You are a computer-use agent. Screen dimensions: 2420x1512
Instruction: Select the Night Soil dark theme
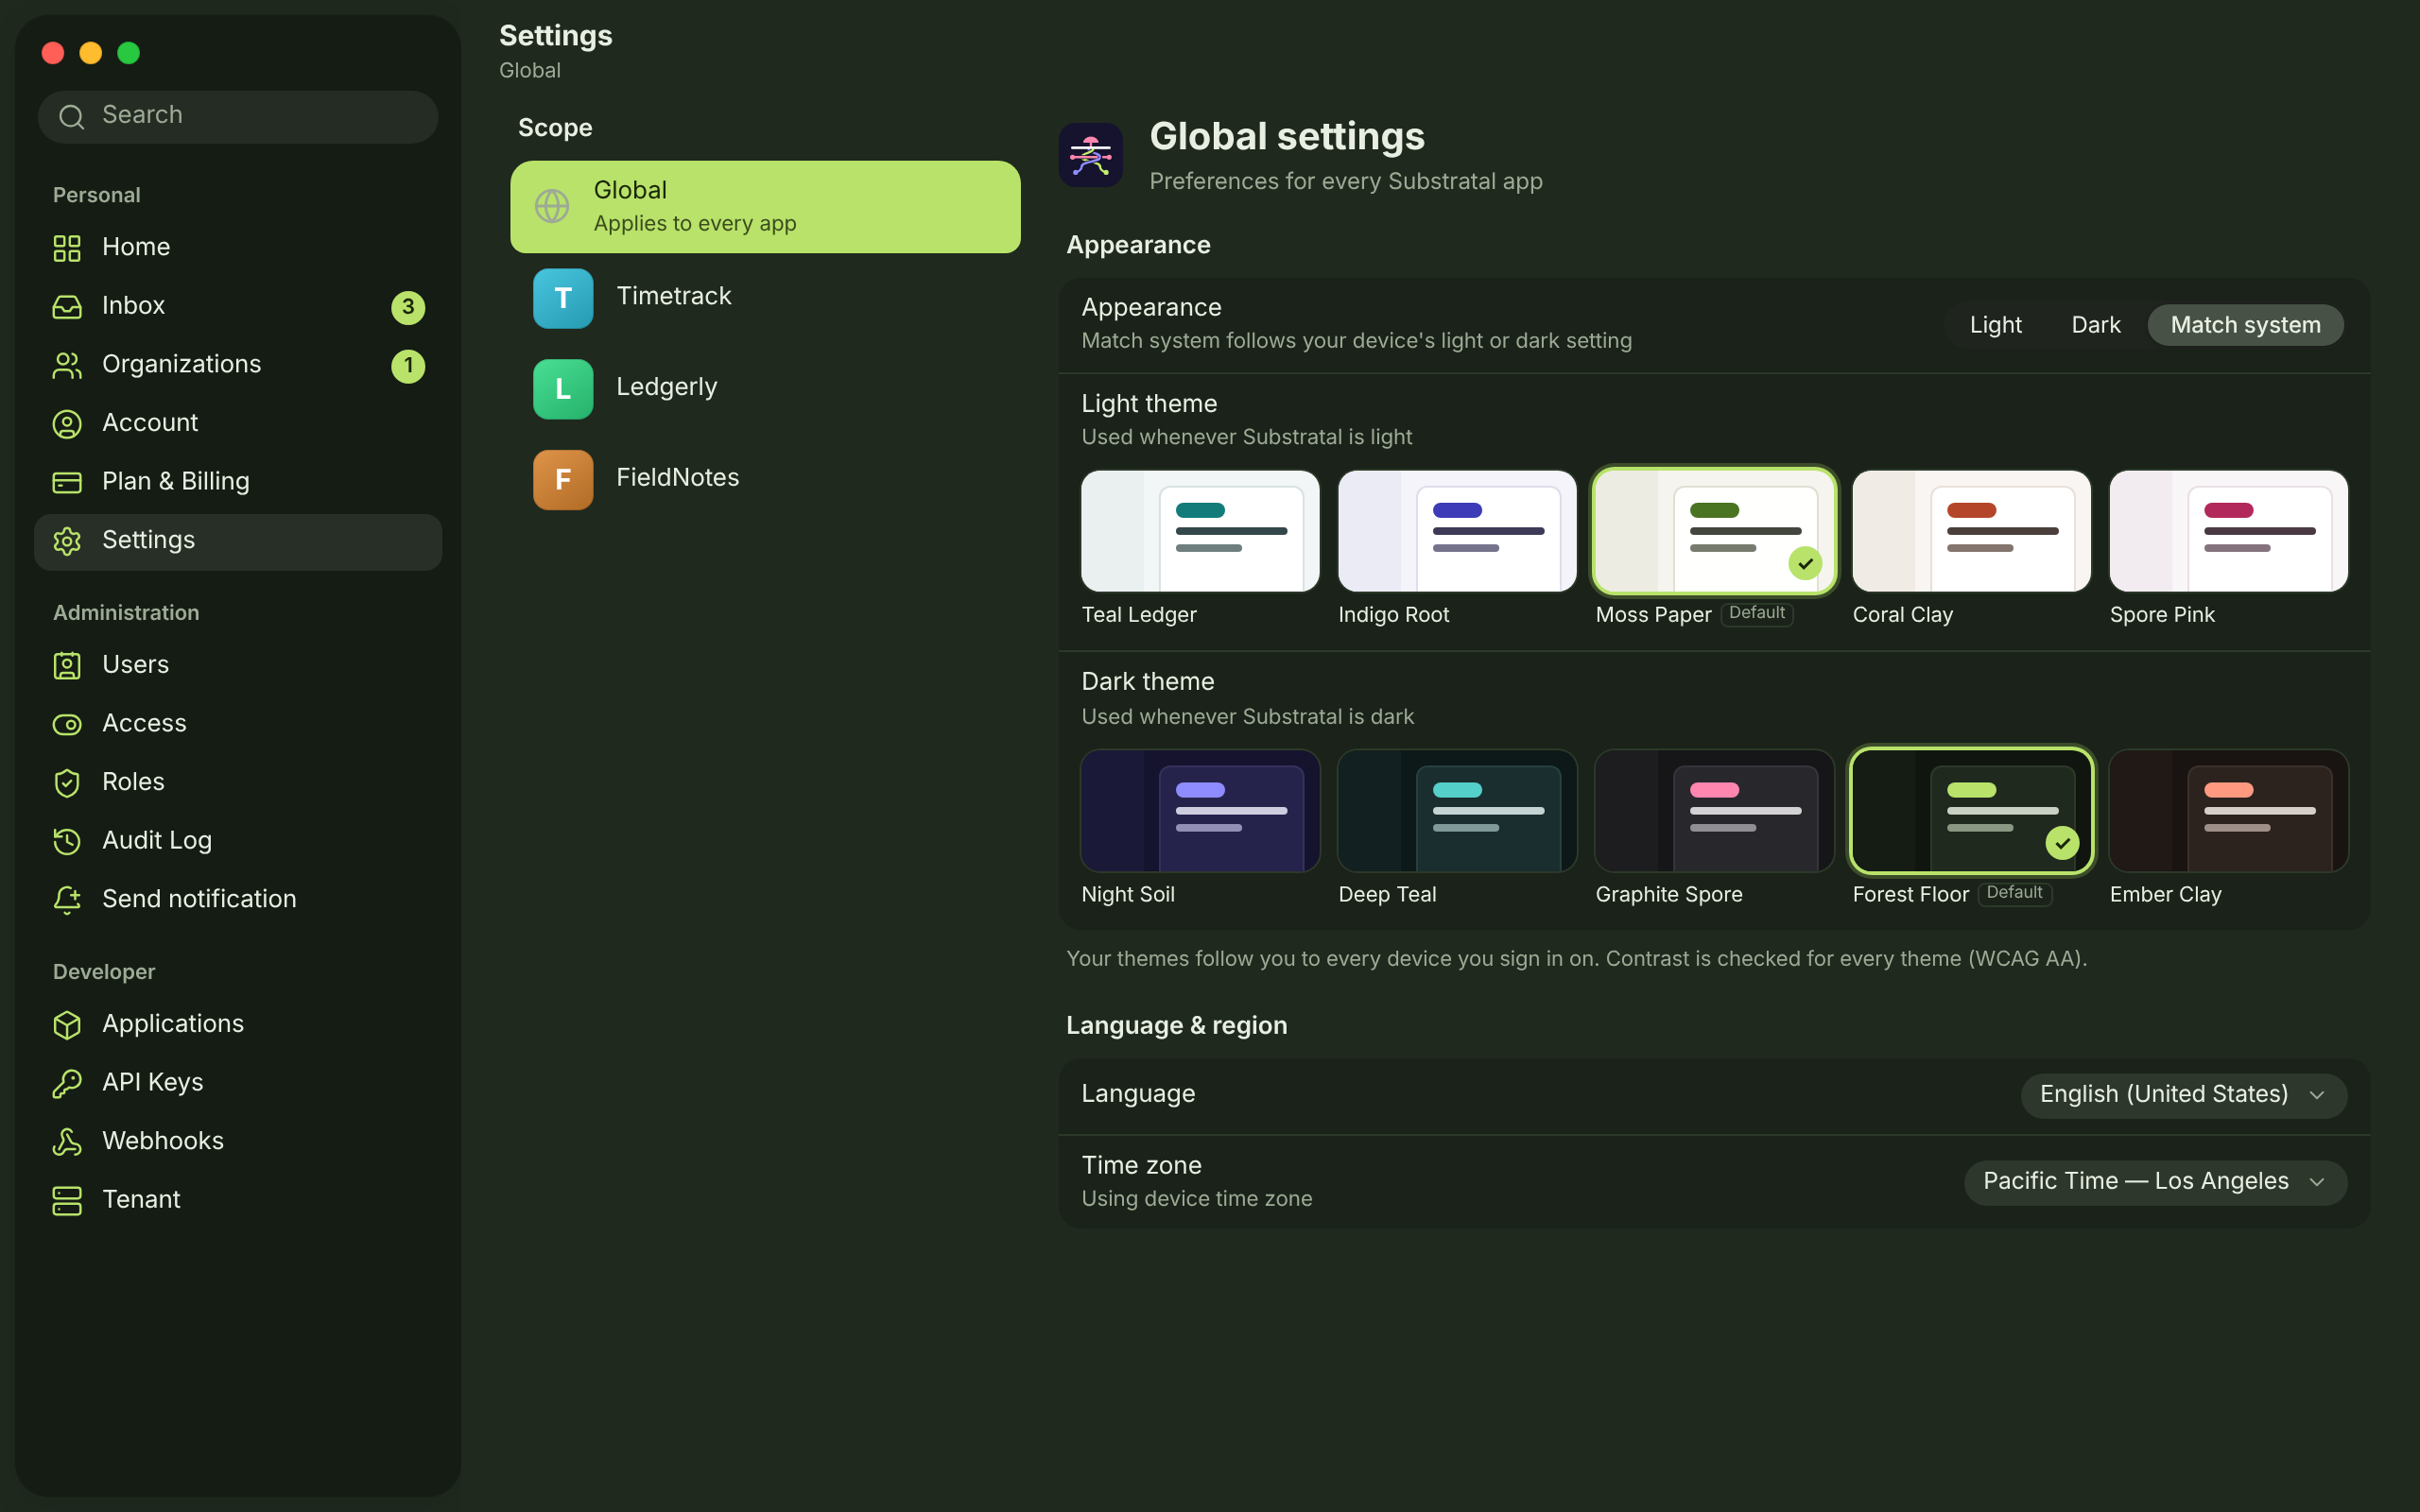1200,811
